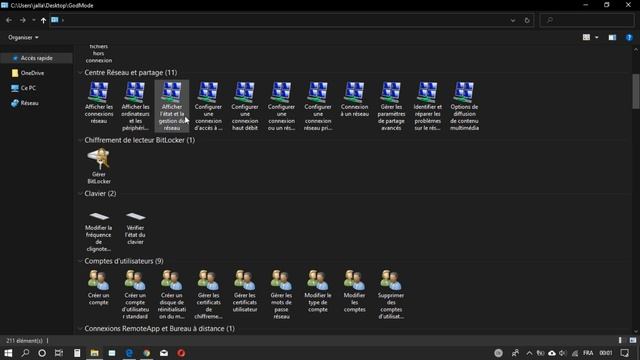
Task: Open recent locations dropdown arrow
Action: pos(33,20)
